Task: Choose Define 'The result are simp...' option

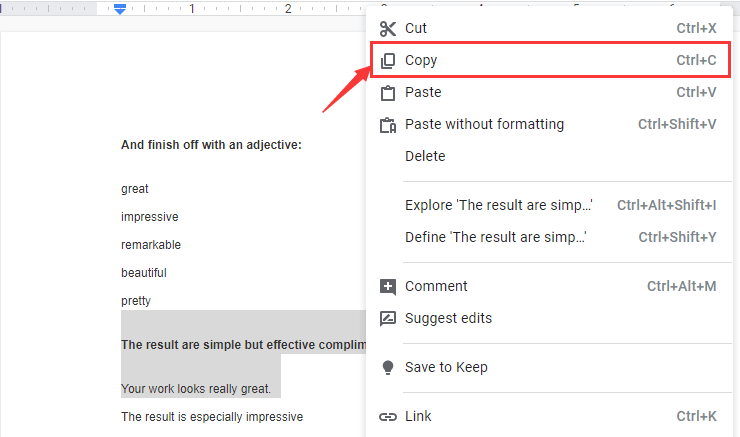Action: 495,238
